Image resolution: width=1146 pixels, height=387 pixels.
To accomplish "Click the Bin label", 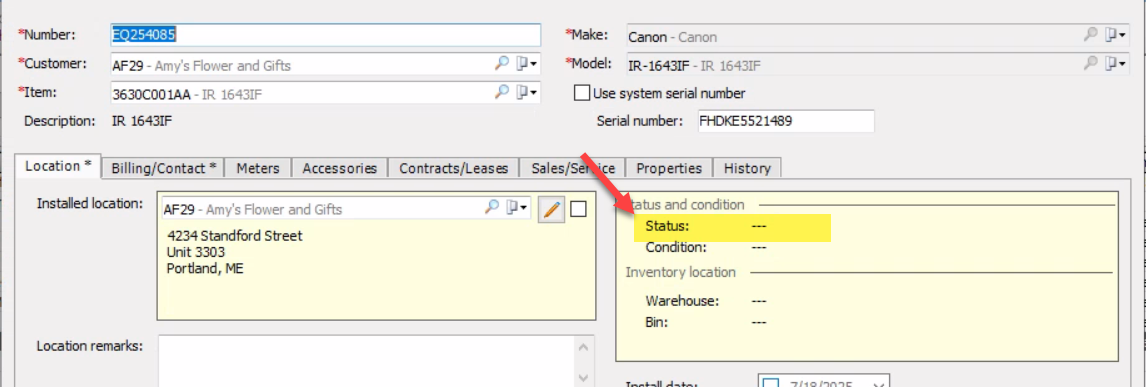I will (656, 321).
